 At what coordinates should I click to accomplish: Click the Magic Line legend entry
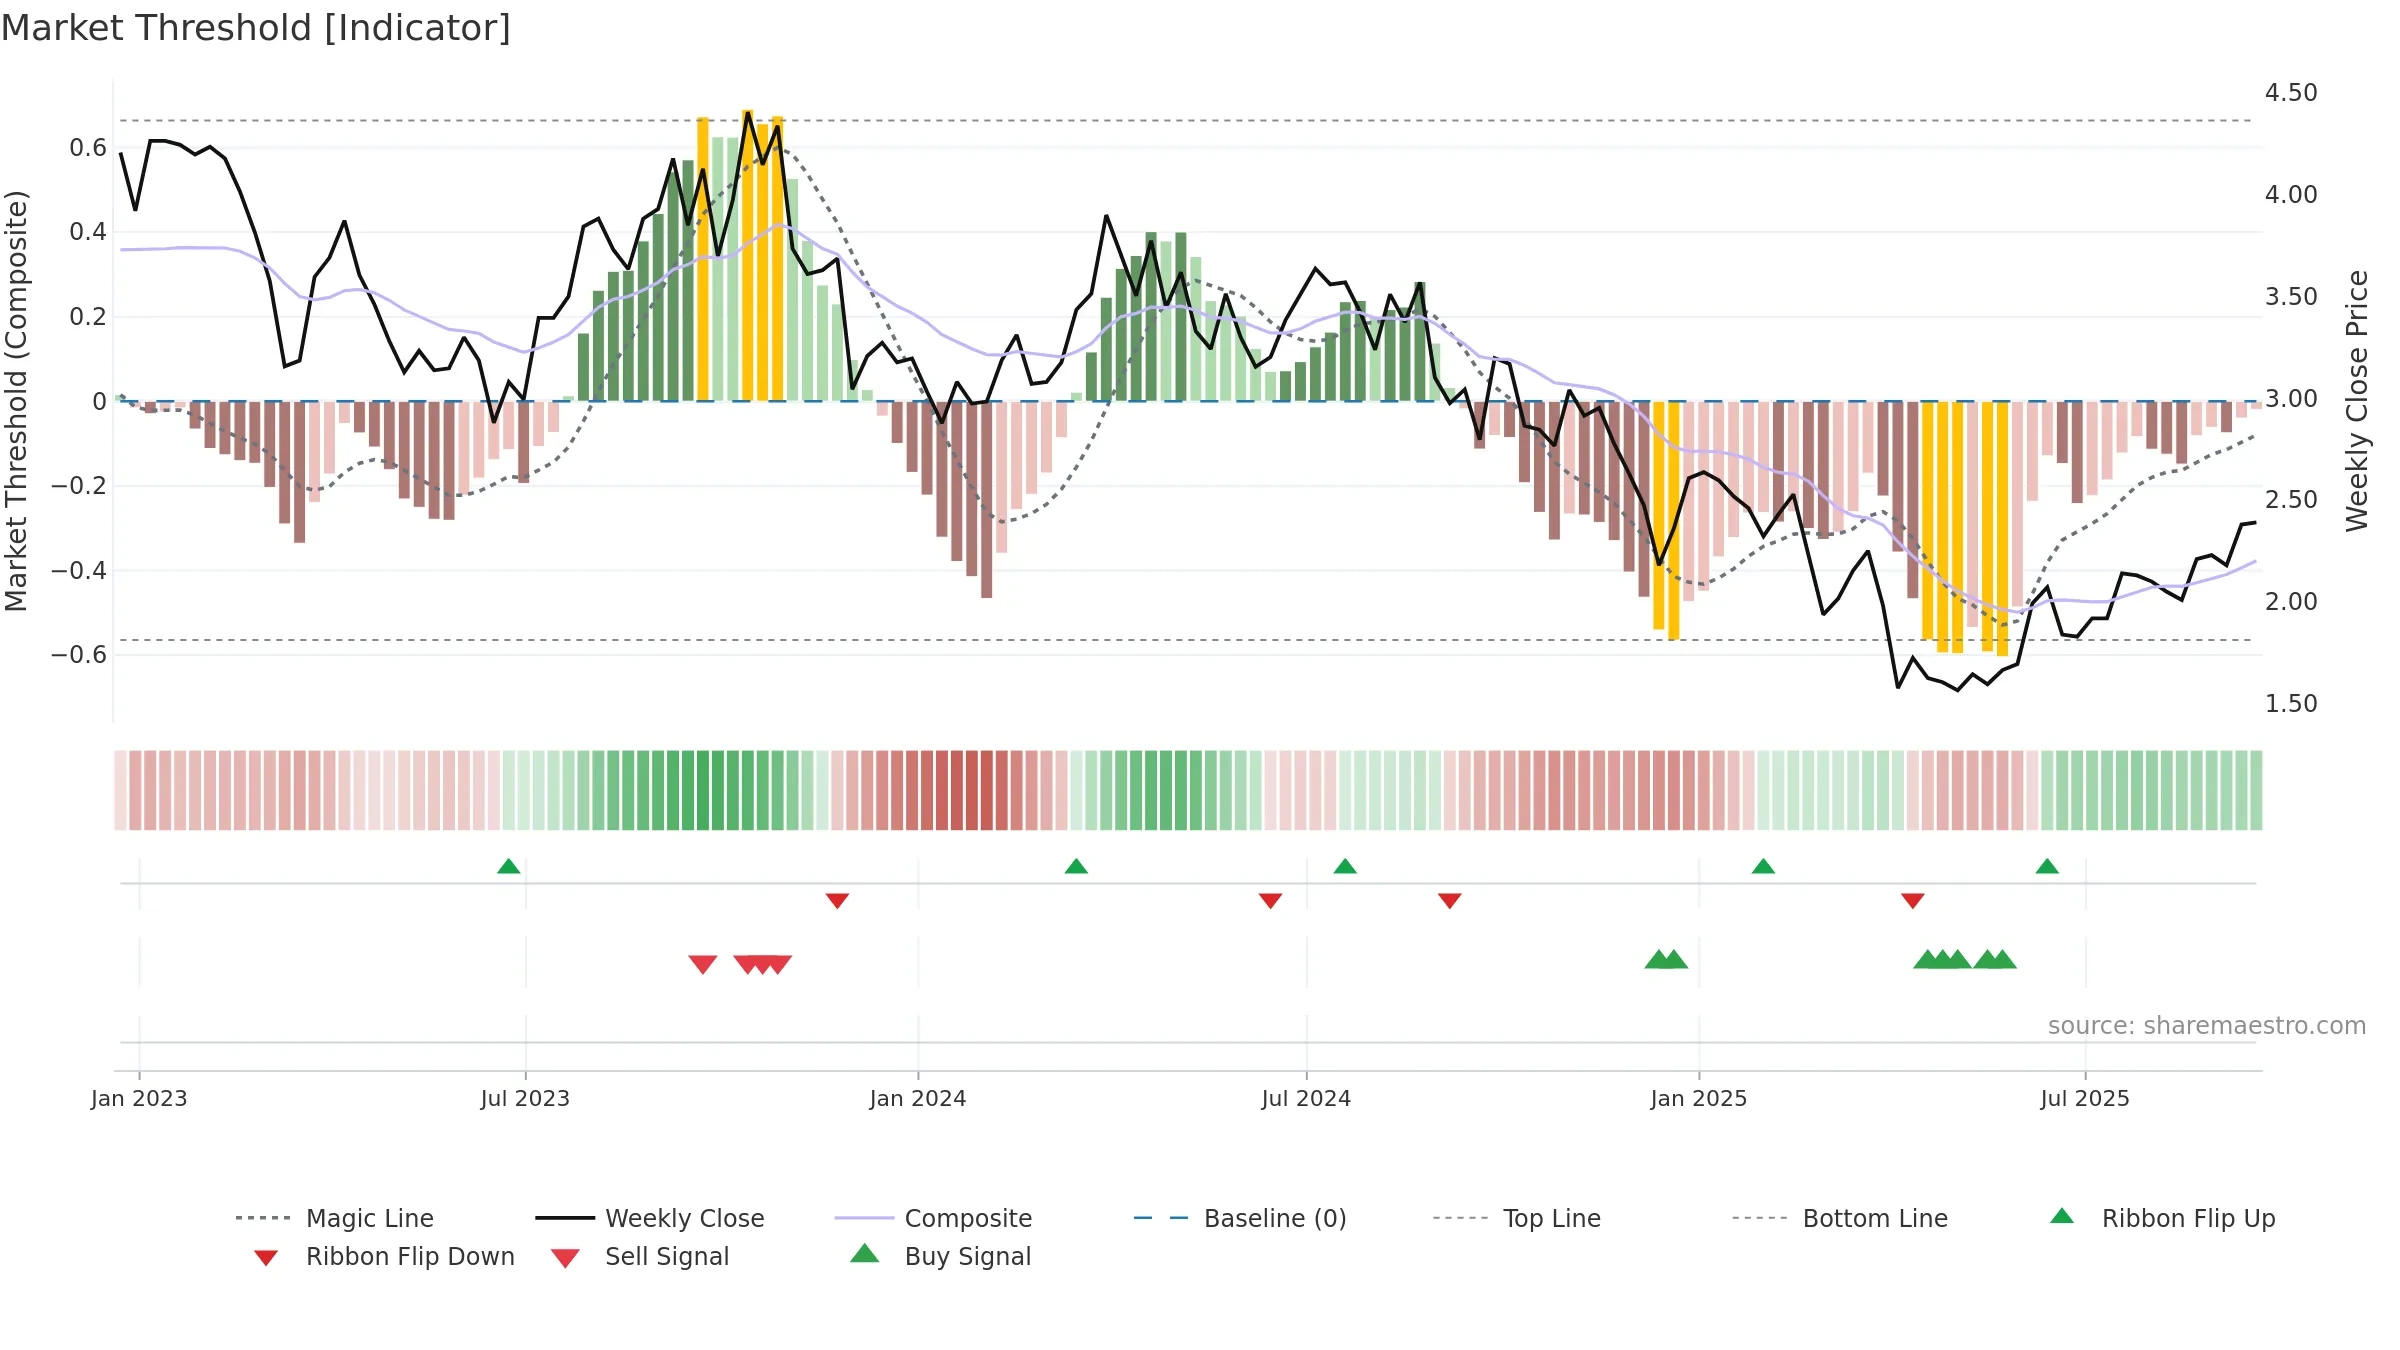coord(335,1218)
